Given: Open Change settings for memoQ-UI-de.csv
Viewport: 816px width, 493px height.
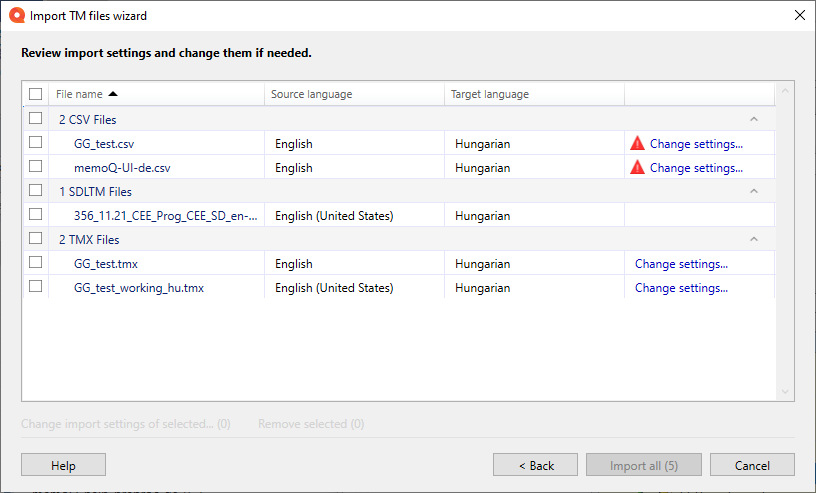Looking at the screenshot, I should [x=696, y=168].
